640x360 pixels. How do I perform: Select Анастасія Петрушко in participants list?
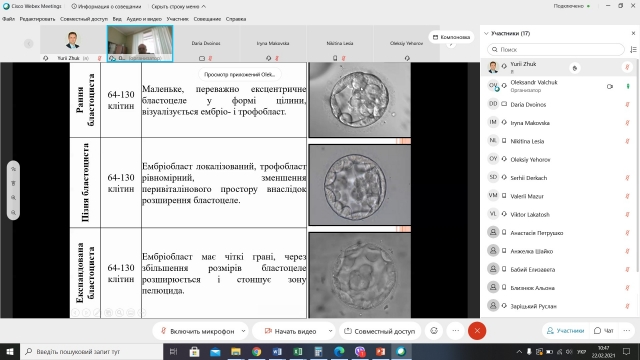click(558, 233)
